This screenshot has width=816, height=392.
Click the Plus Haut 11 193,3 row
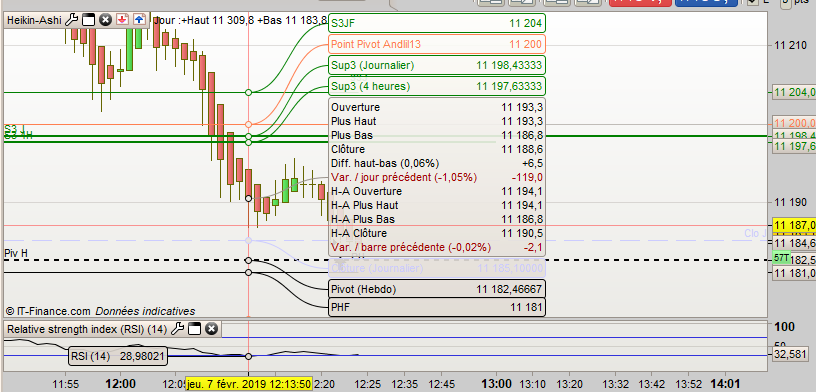[437, 121]
